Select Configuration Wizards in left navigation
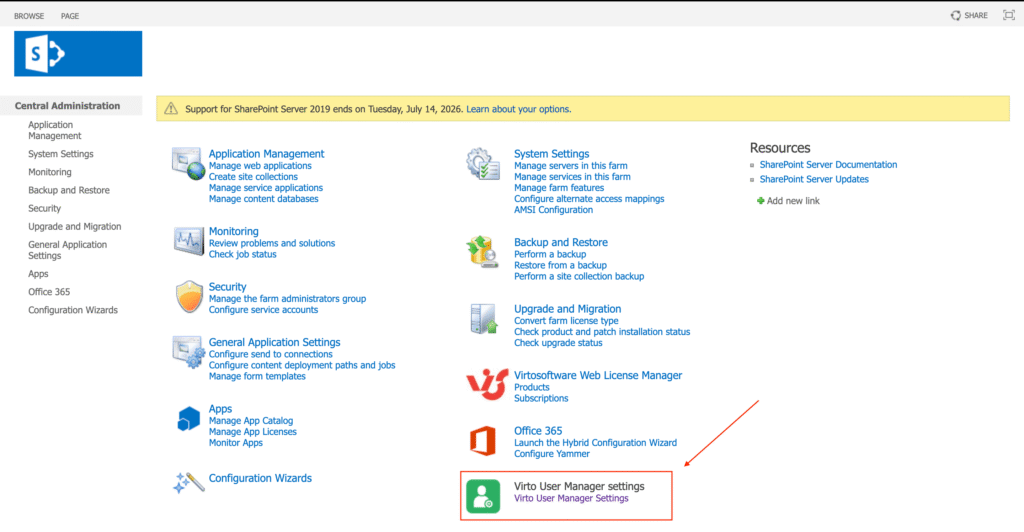This screenshot has height=532, width=1024. 73,310
